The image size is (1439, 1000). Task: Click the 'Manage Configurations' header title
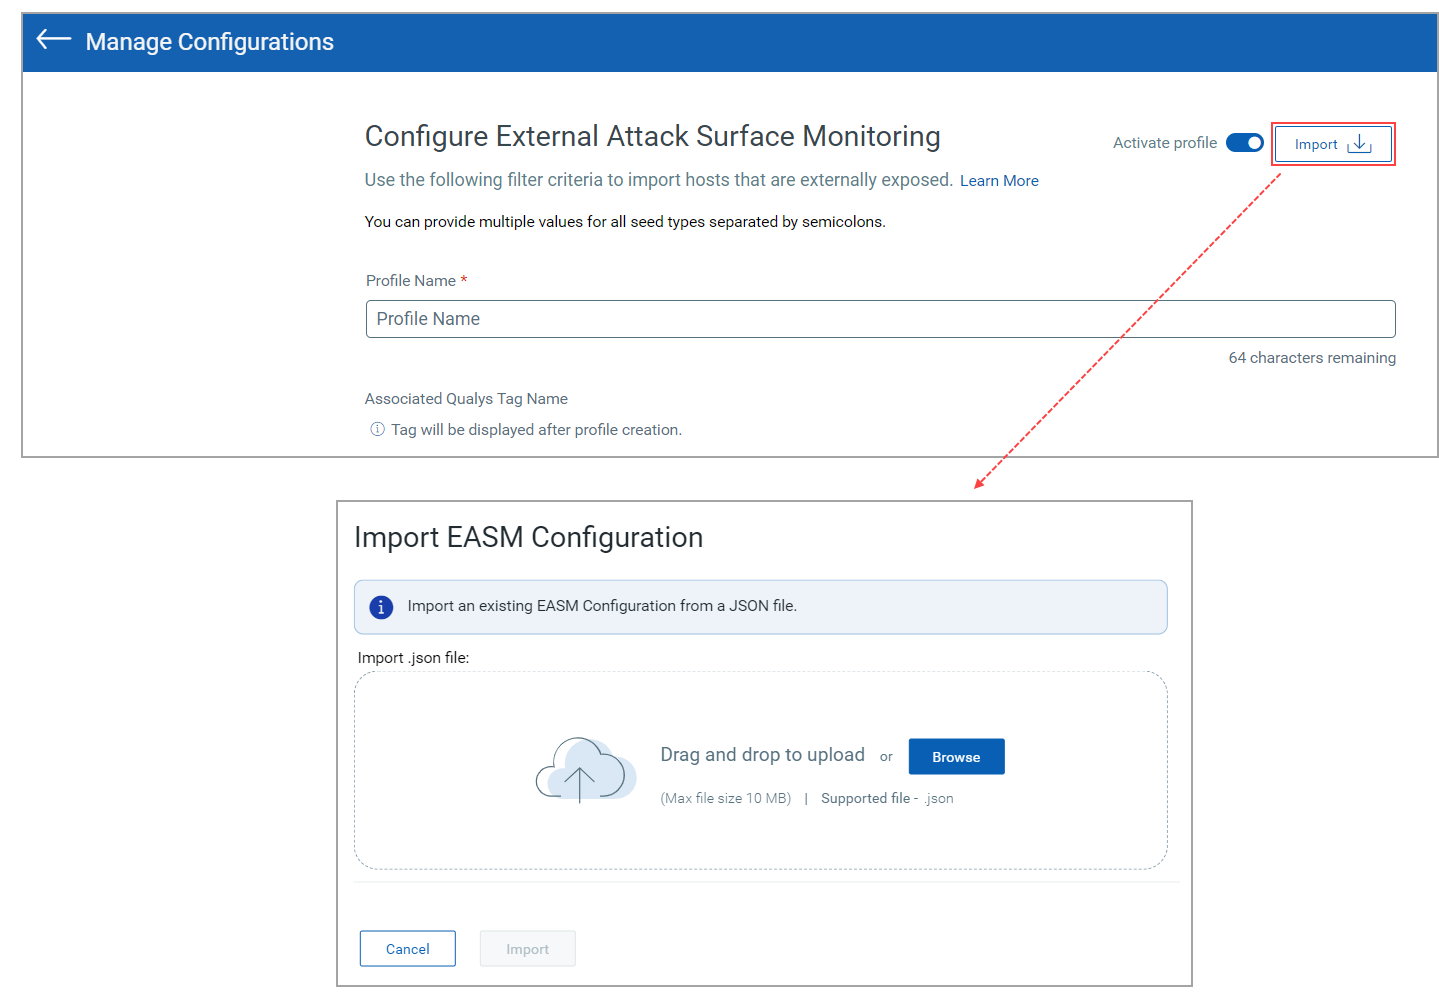pos(210,42)
